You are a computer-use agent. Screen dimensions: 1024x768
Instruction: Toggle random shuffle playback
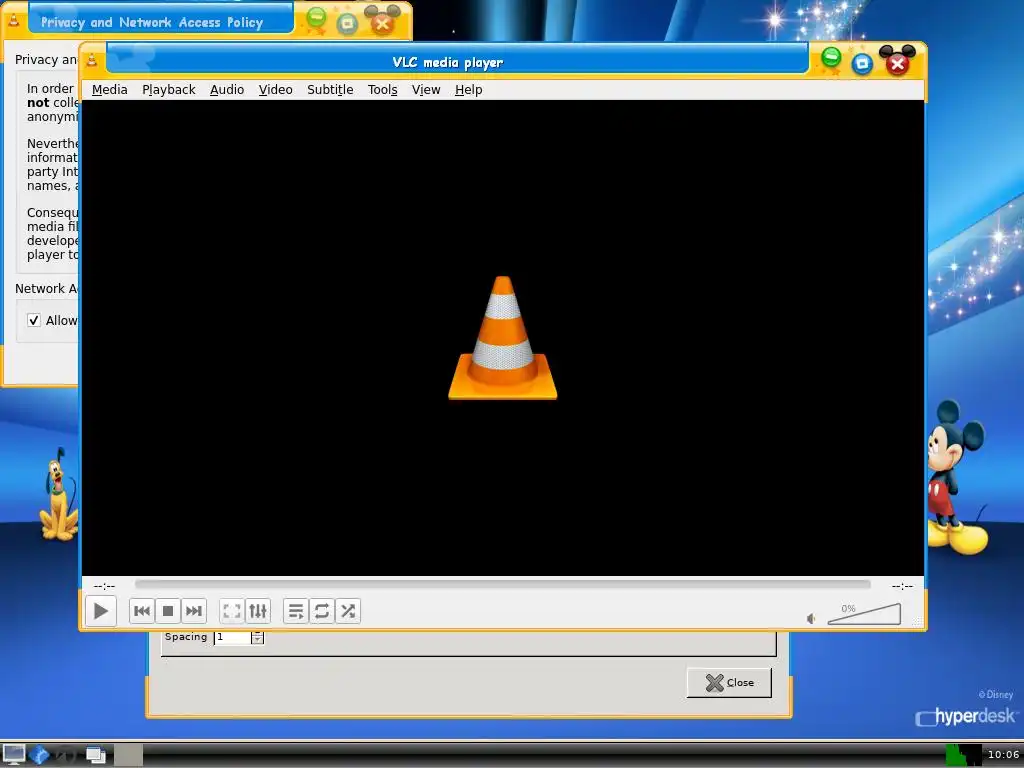pyautogui.click(x=348, y=611)
